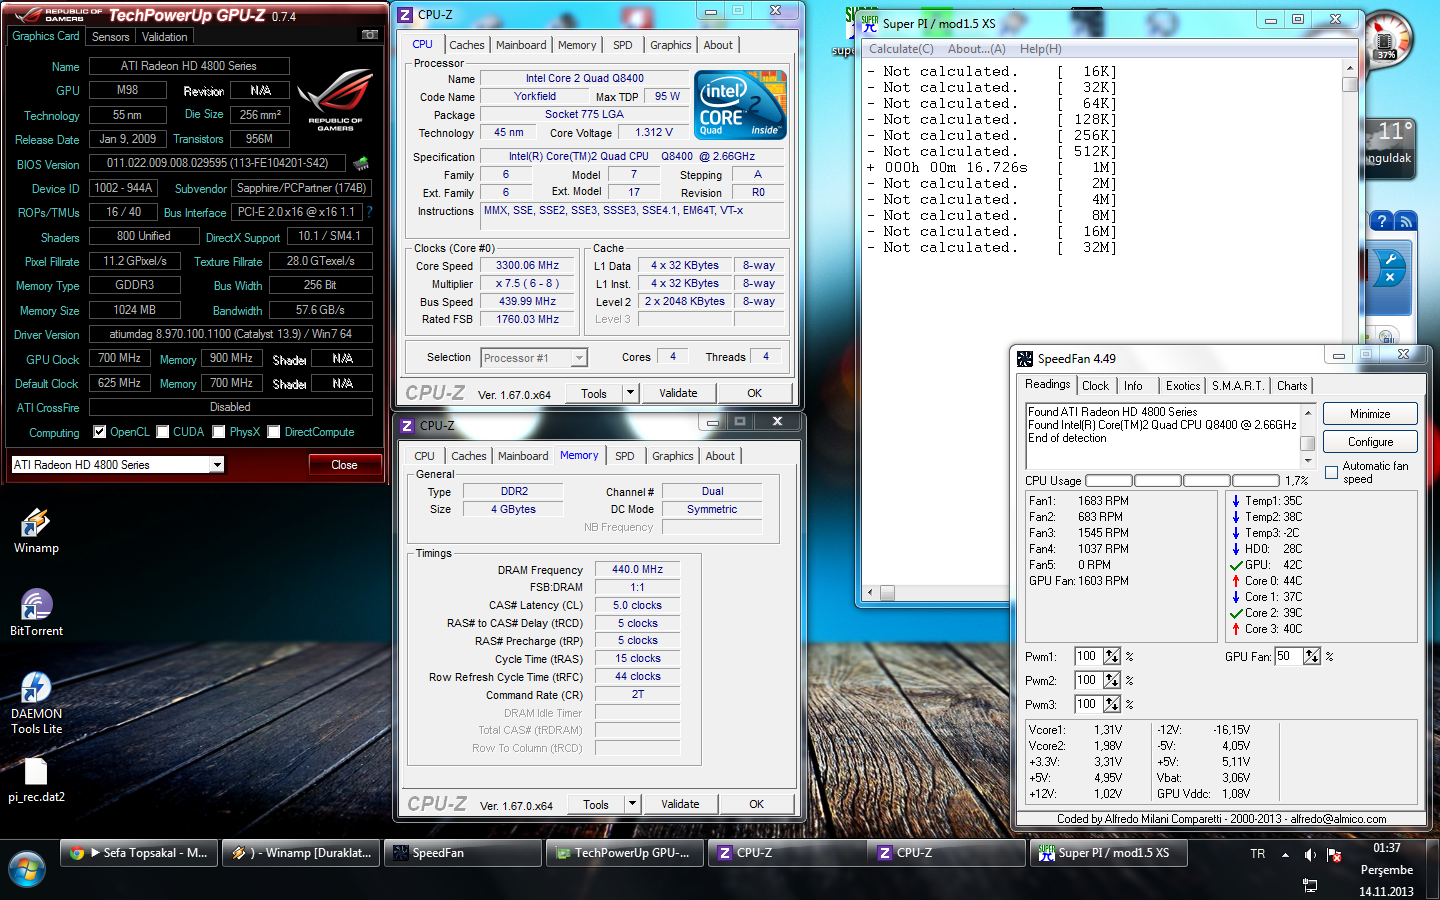The image size is (1440, 900).
Task: Click Validate in the CPU-Z processor window
Action: (678, 393)
